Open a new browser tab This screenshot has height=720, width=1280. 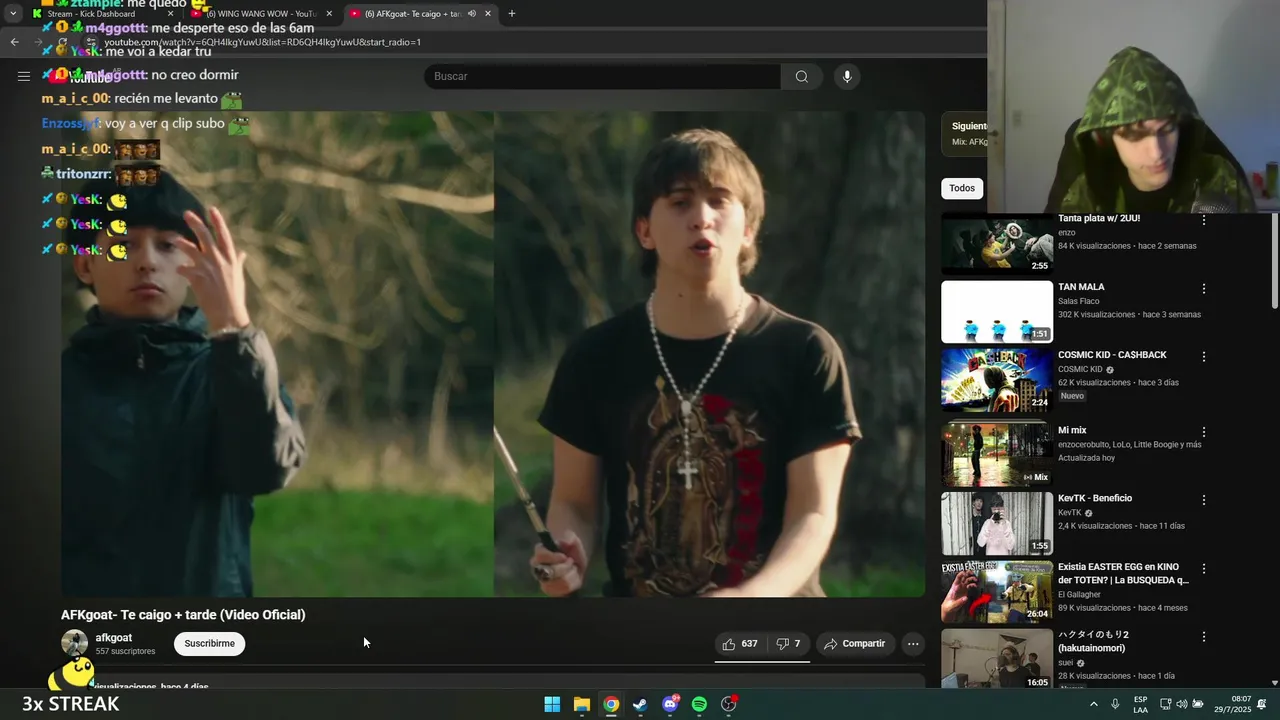(x=512, y=14)
